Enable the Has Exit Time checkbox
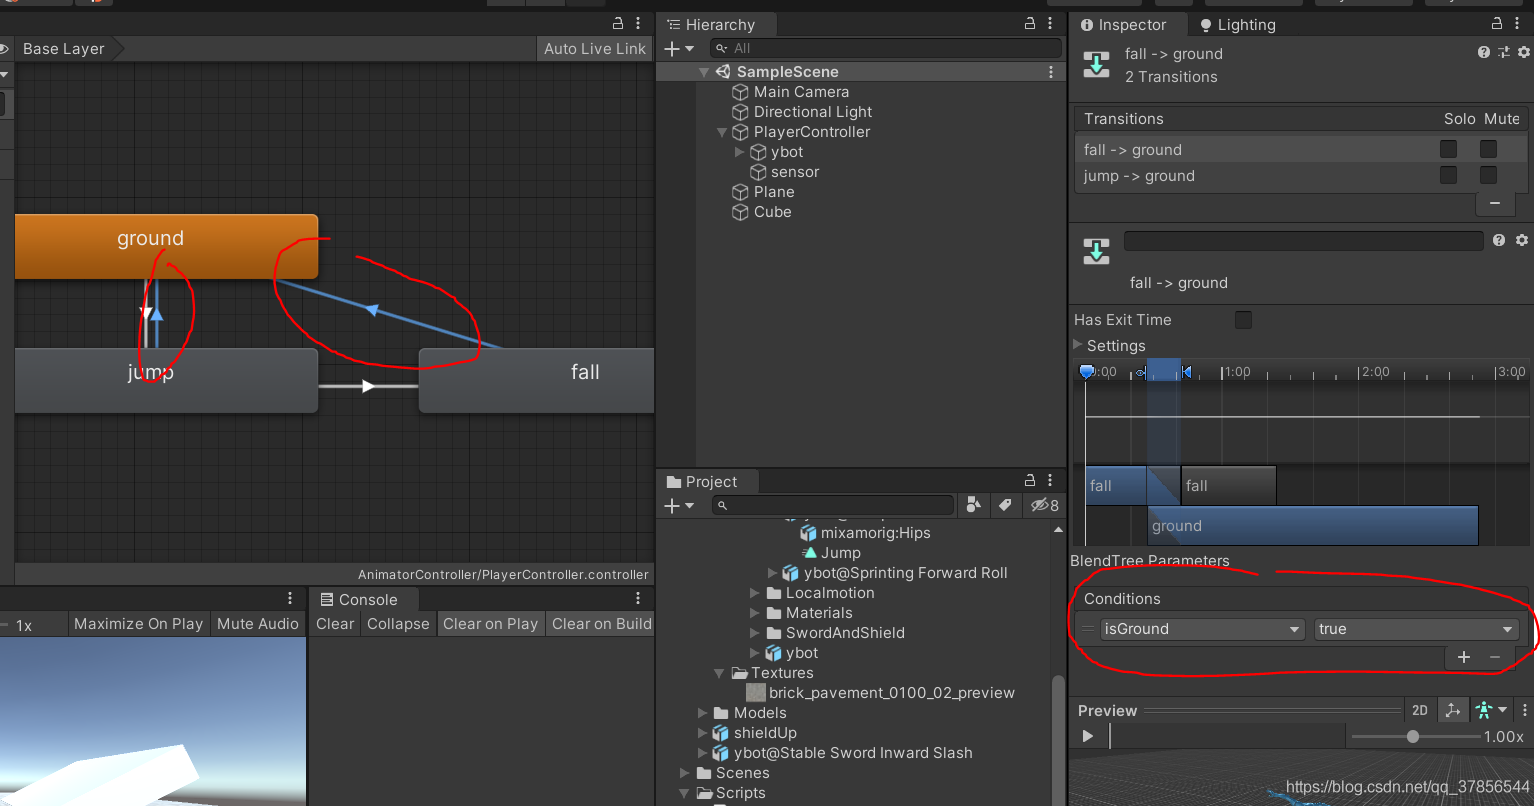This screenshot has height=806, width=1540. 1243,320
